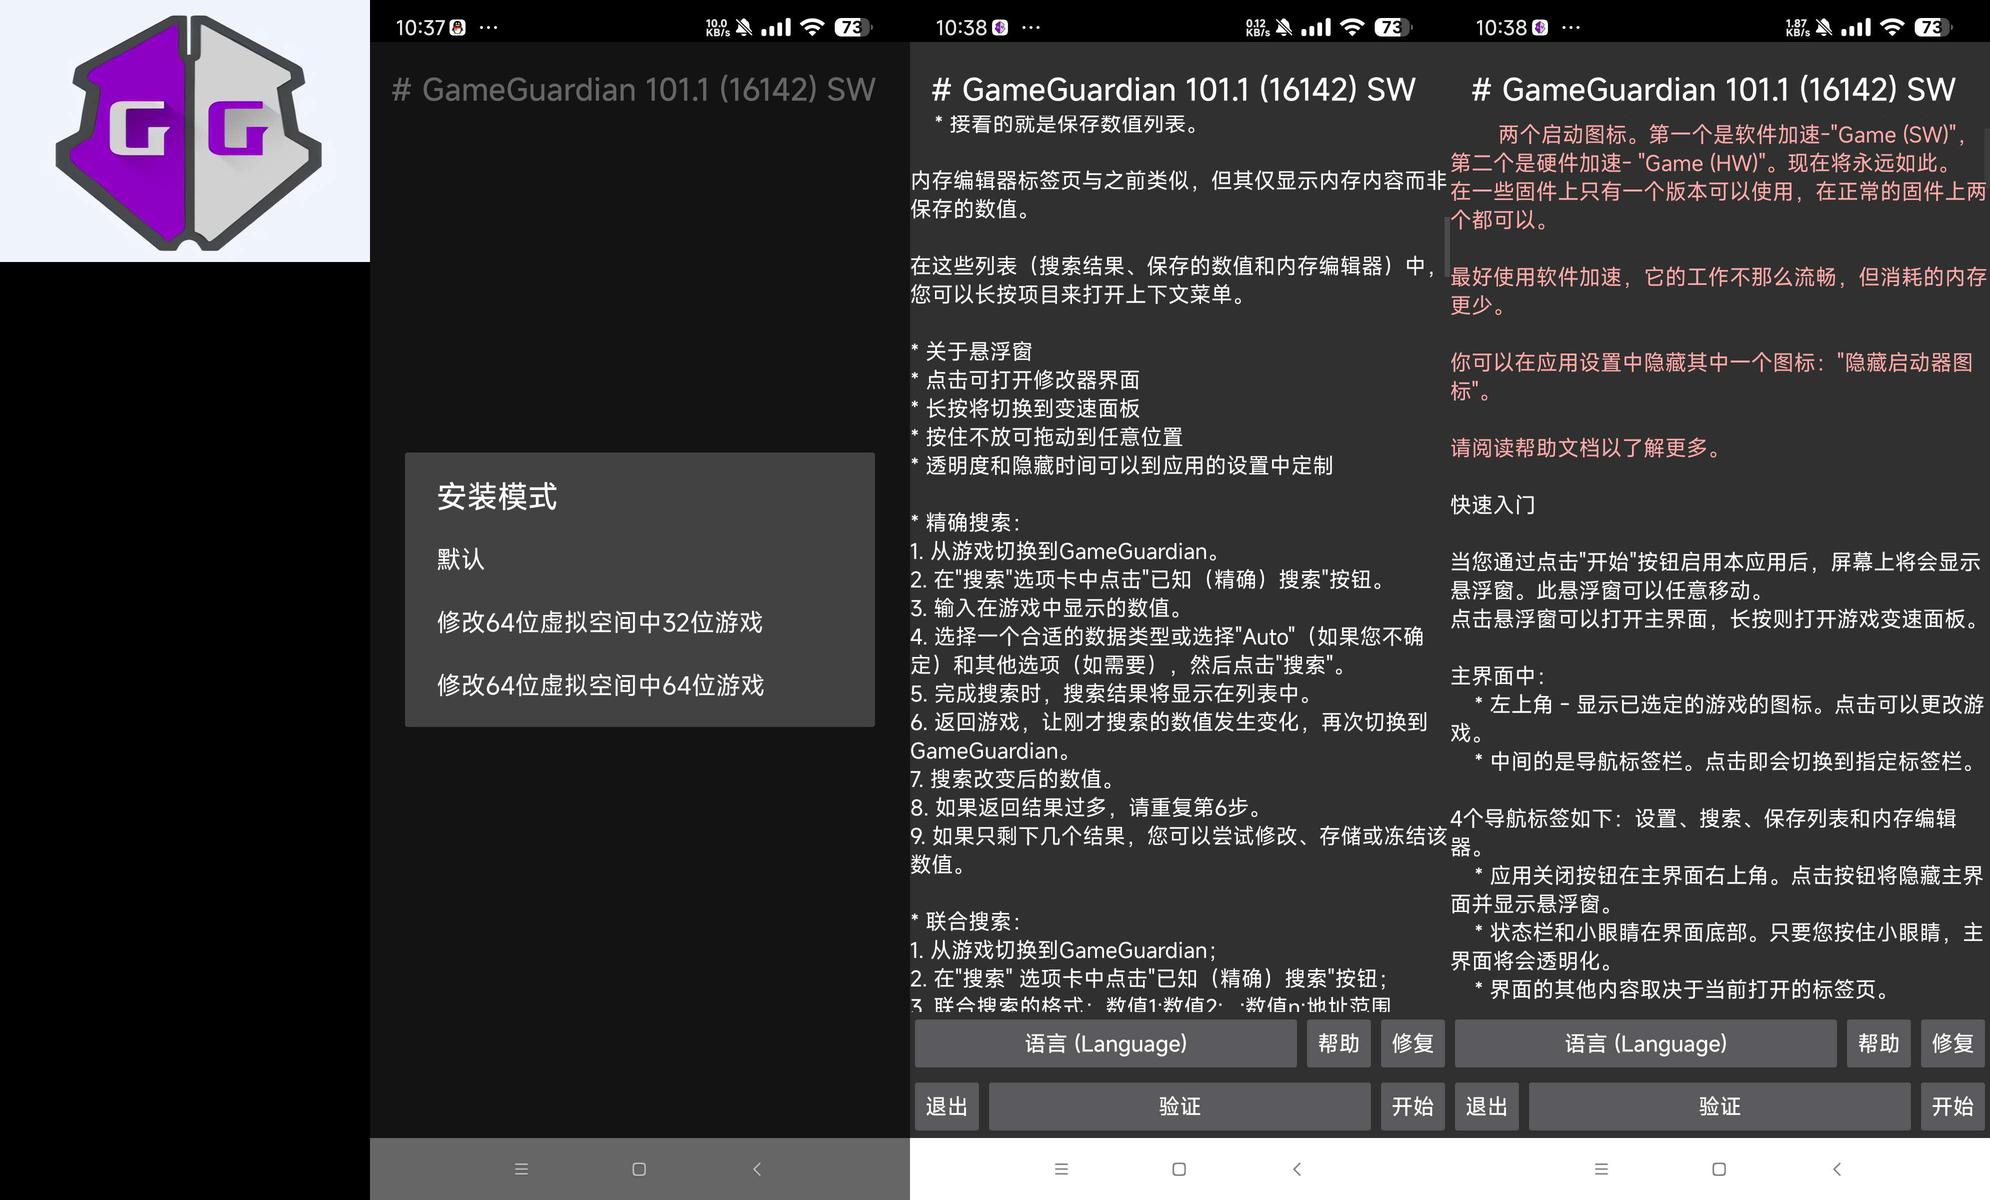Click 退出 button in middle screen
The width and height of the screenshot is (1990, 1200).
click(947, 1107)
